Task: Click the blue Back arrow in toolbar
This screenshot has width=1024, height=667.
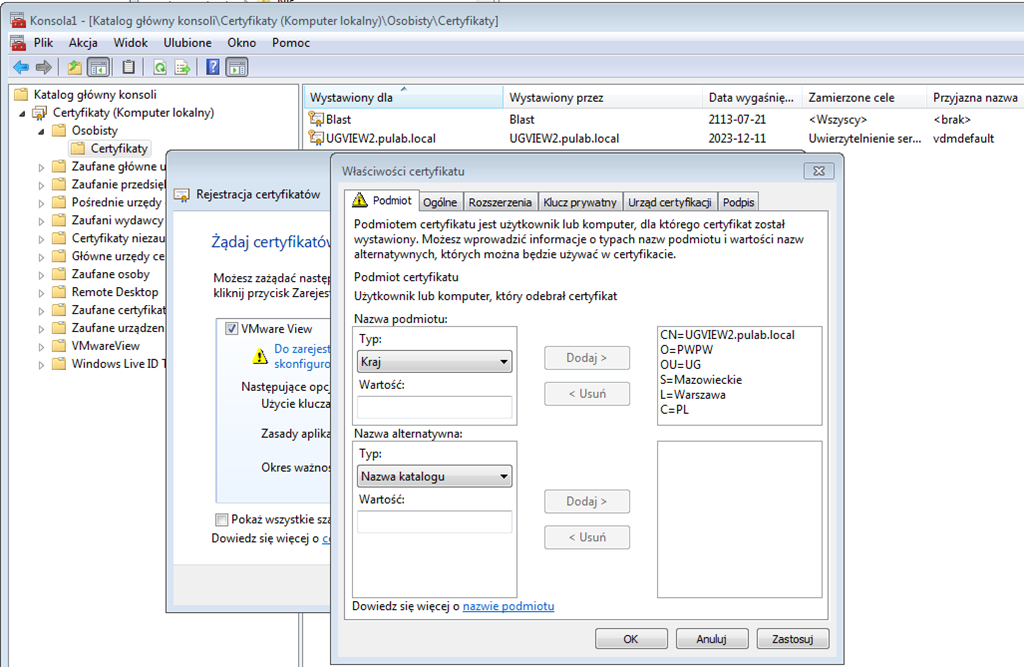Action: click(x=21, y=67)
